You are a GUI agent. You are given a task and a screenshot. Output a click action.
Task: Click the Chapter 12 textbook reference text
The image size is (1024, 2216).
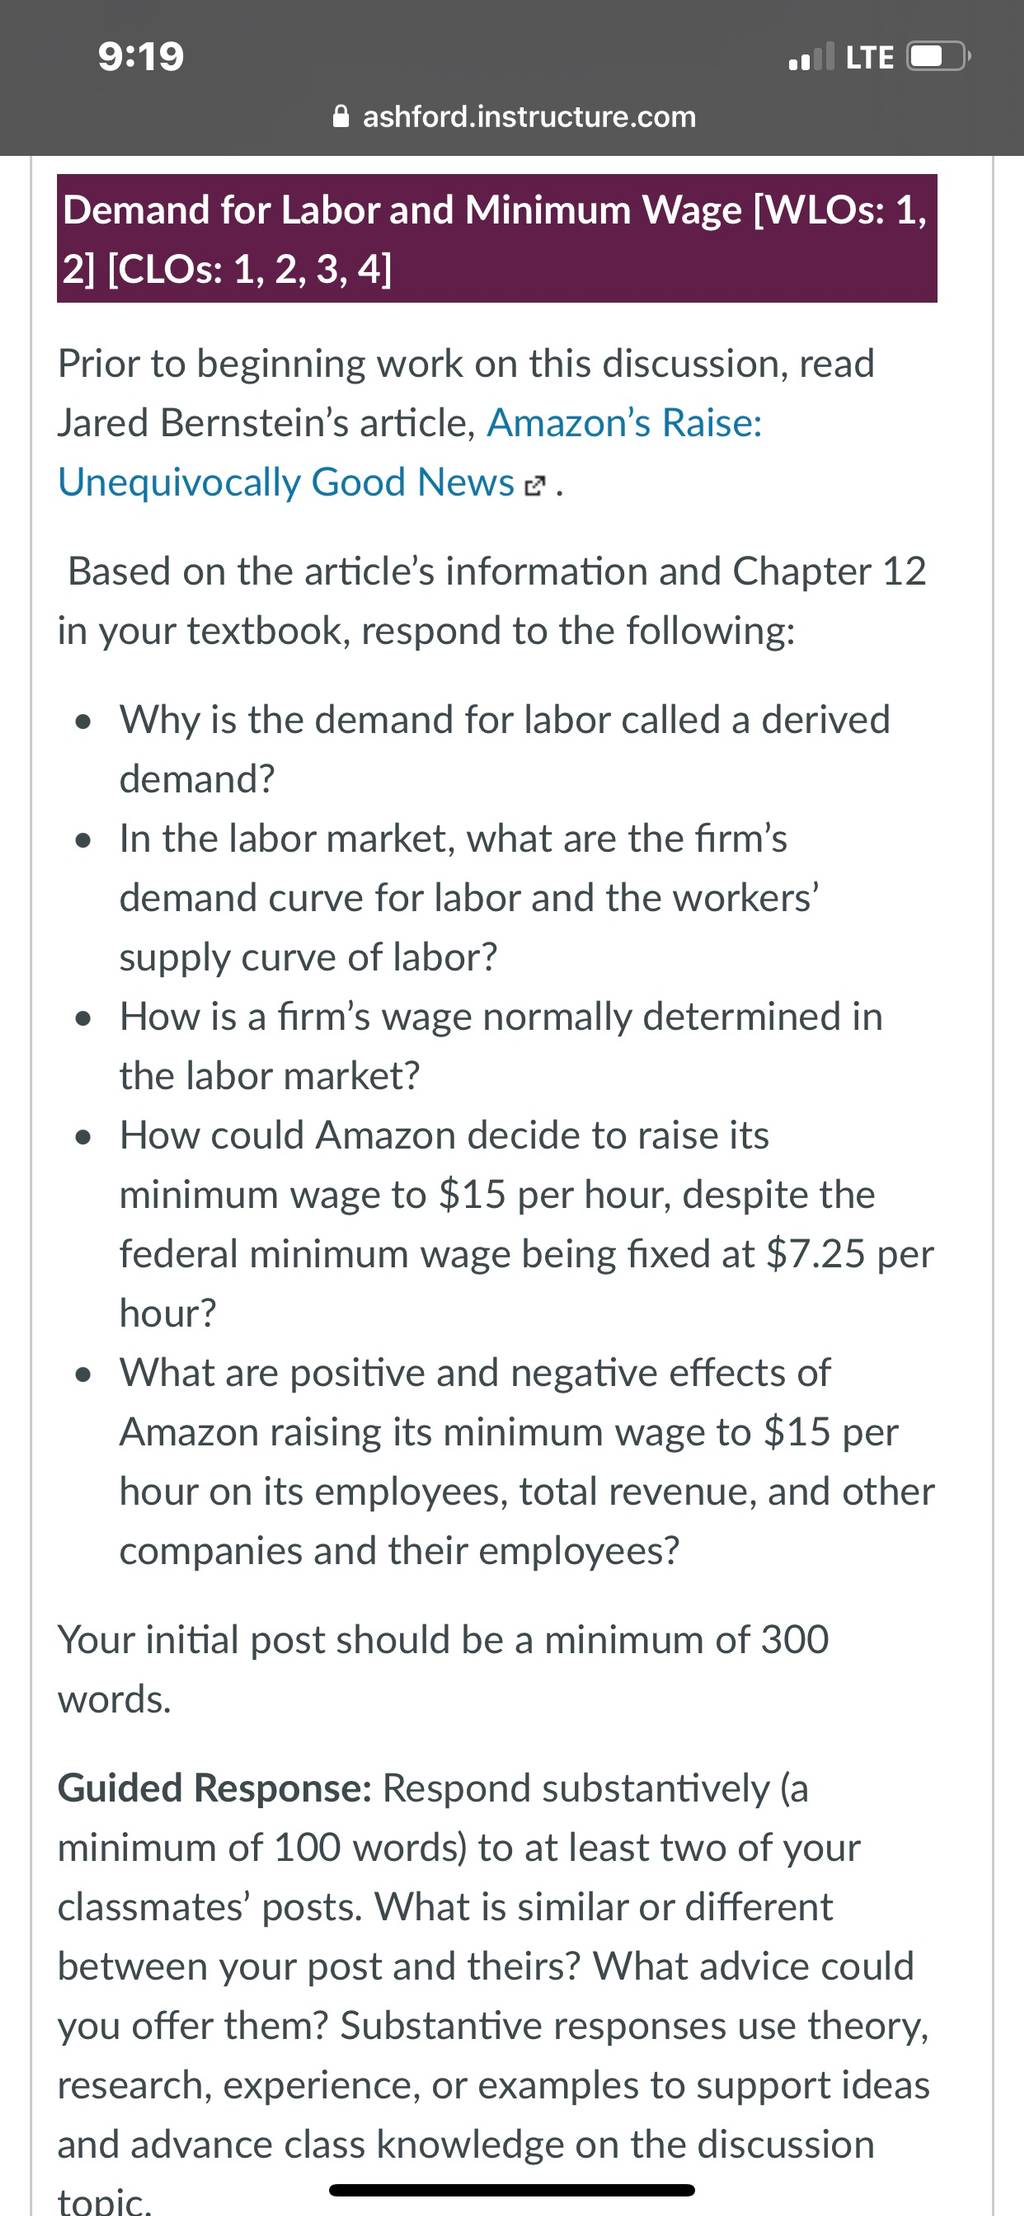tap(829, 571)
